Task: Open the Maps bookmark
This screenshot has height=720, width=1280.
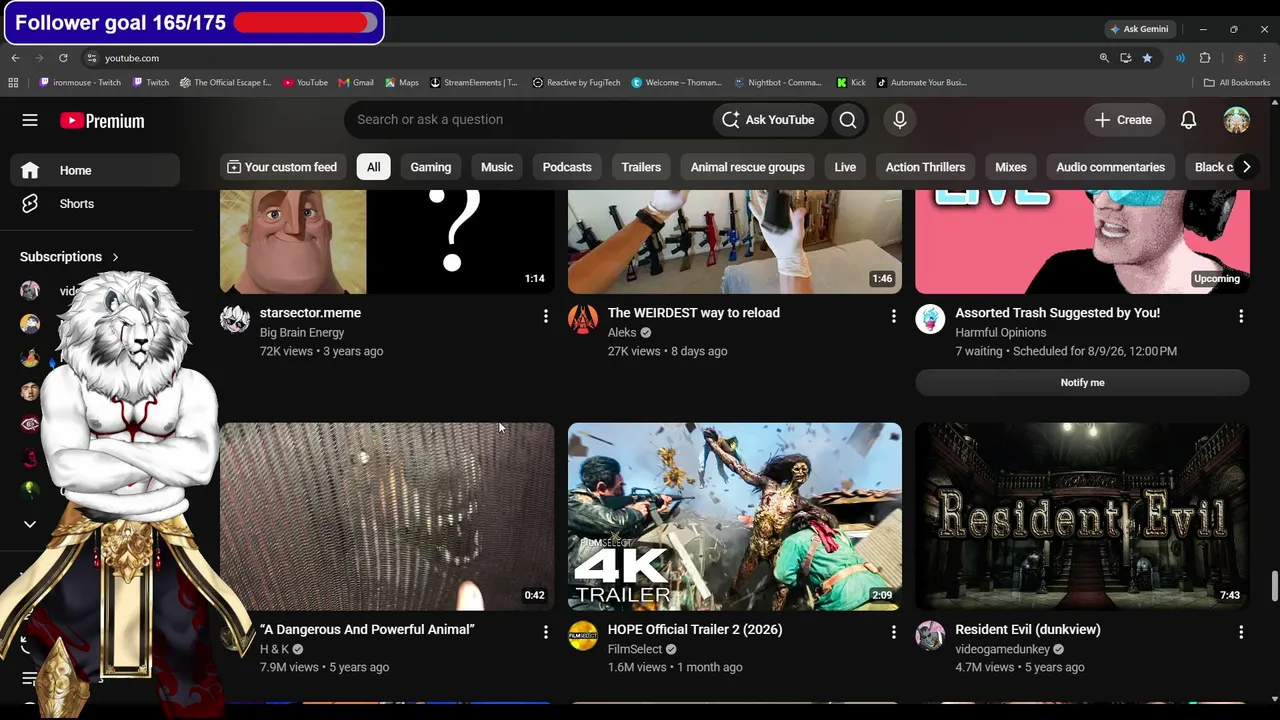Action: [x=402, y=83]
